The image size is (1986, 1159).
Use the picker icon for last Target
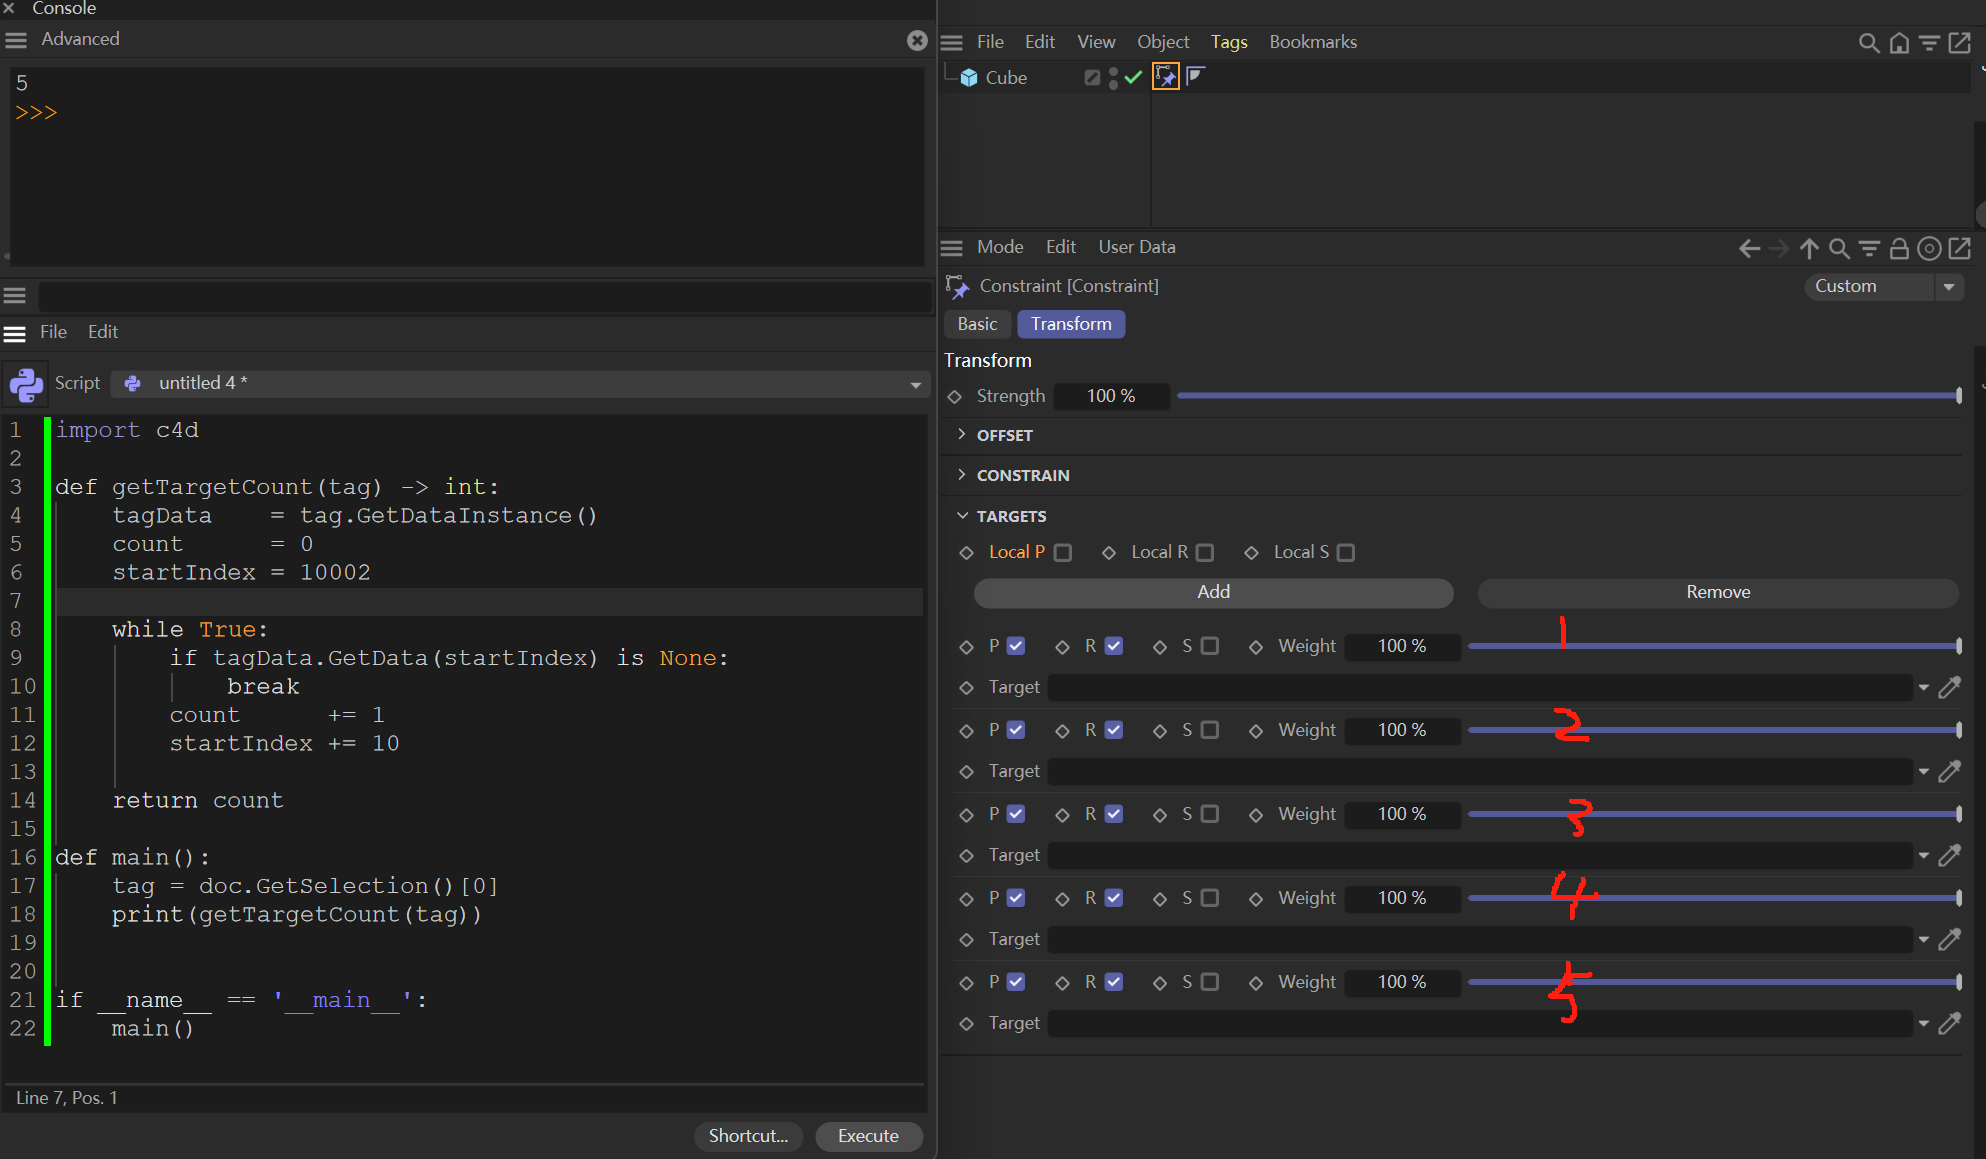[x=1950, y=1023]
